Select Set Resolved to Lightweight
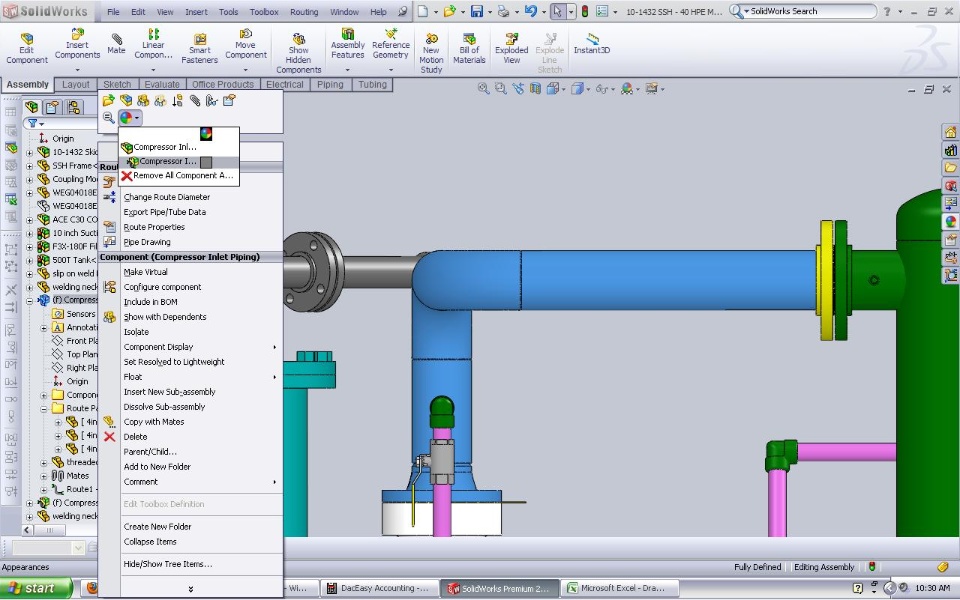 (174, 362)
